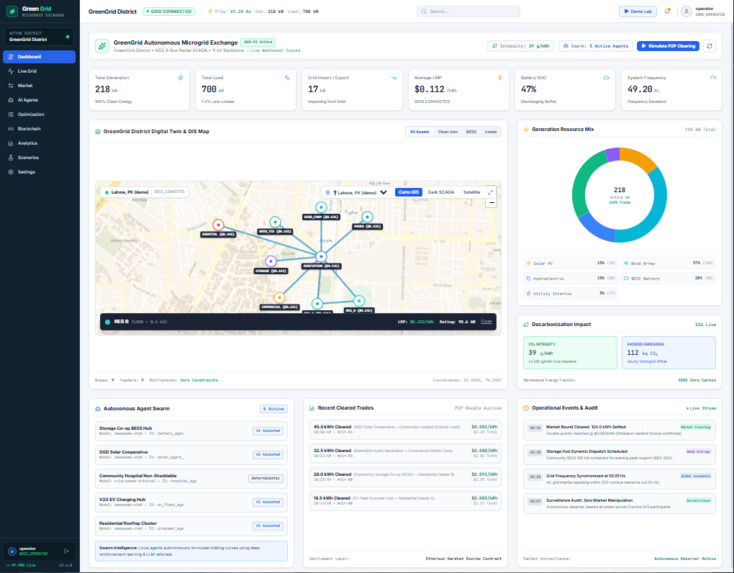Click the Microgrid Exchange header logo icon

click(102, 46)
